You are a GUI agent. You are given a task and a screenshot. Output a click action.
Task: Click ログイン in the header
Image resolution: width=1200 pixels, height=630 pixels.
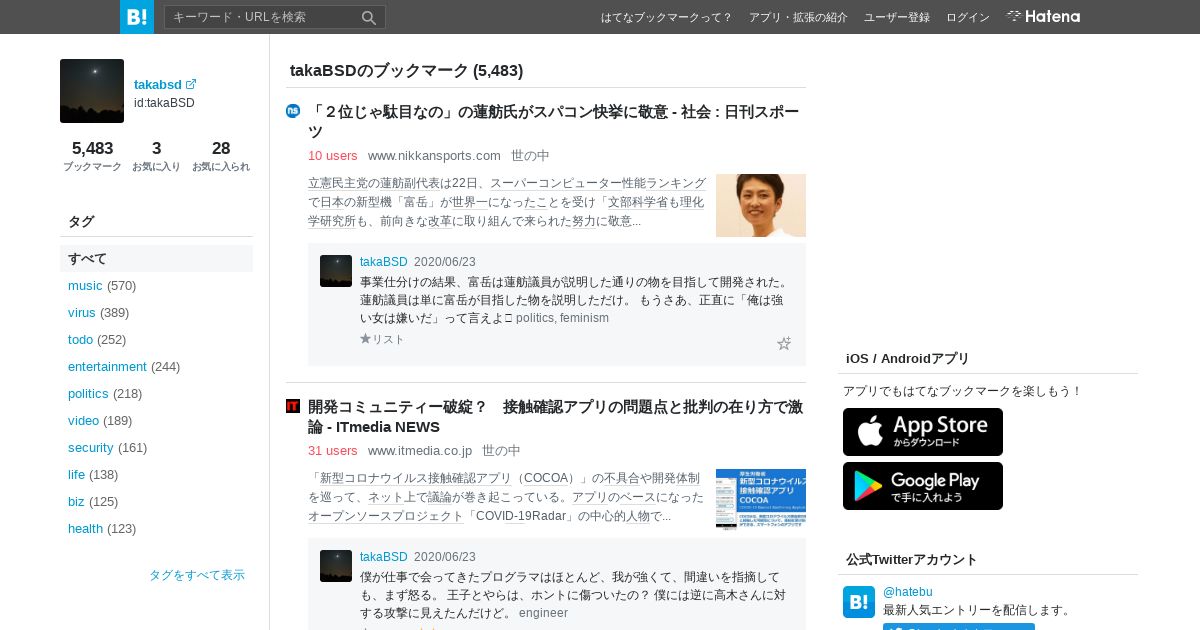(968, 17)
